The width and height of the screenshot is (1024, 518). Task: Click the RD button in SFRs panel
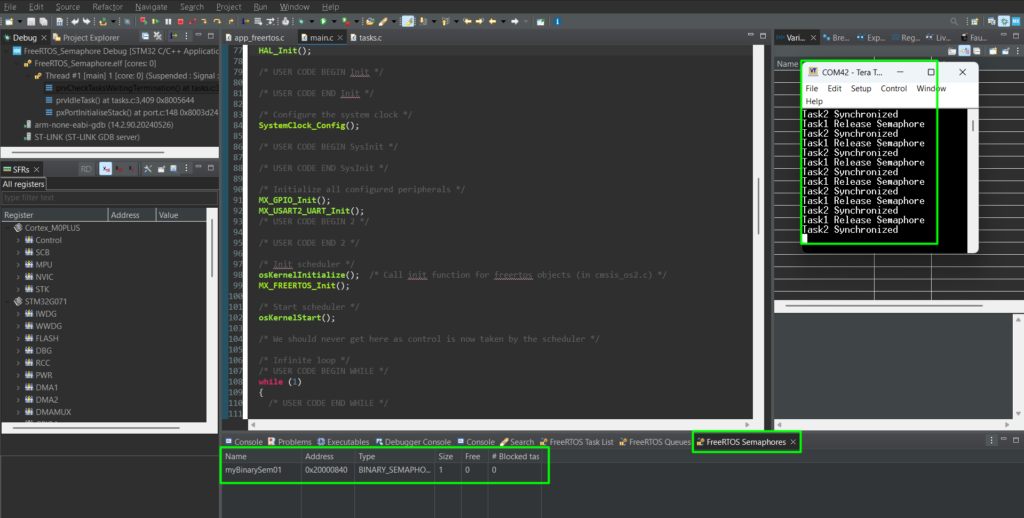point(86,170)
